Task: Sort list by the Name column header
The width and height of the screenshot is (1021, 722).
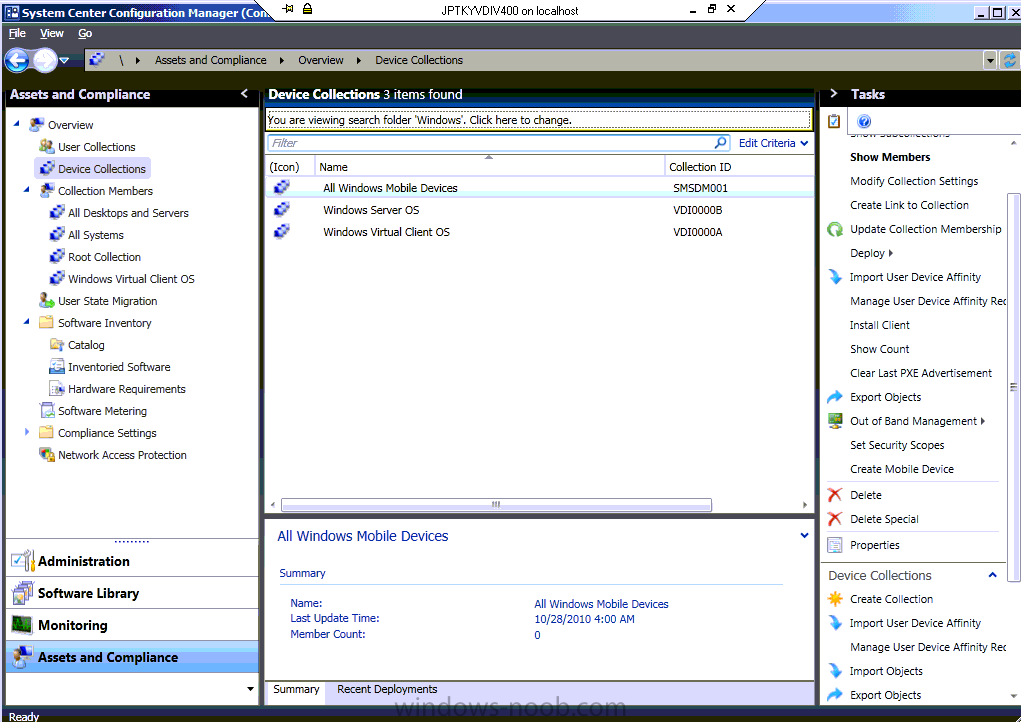Action: coord(489,167)
